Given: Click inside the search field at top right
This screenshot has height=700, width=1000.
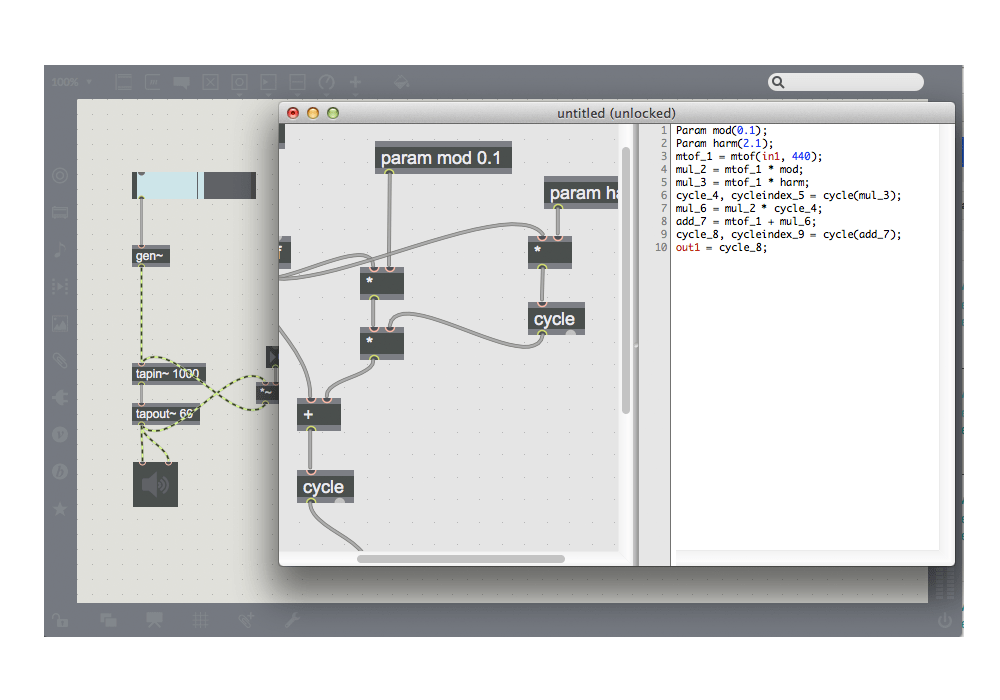Looking at the screenshot, I should coord(850,81).
